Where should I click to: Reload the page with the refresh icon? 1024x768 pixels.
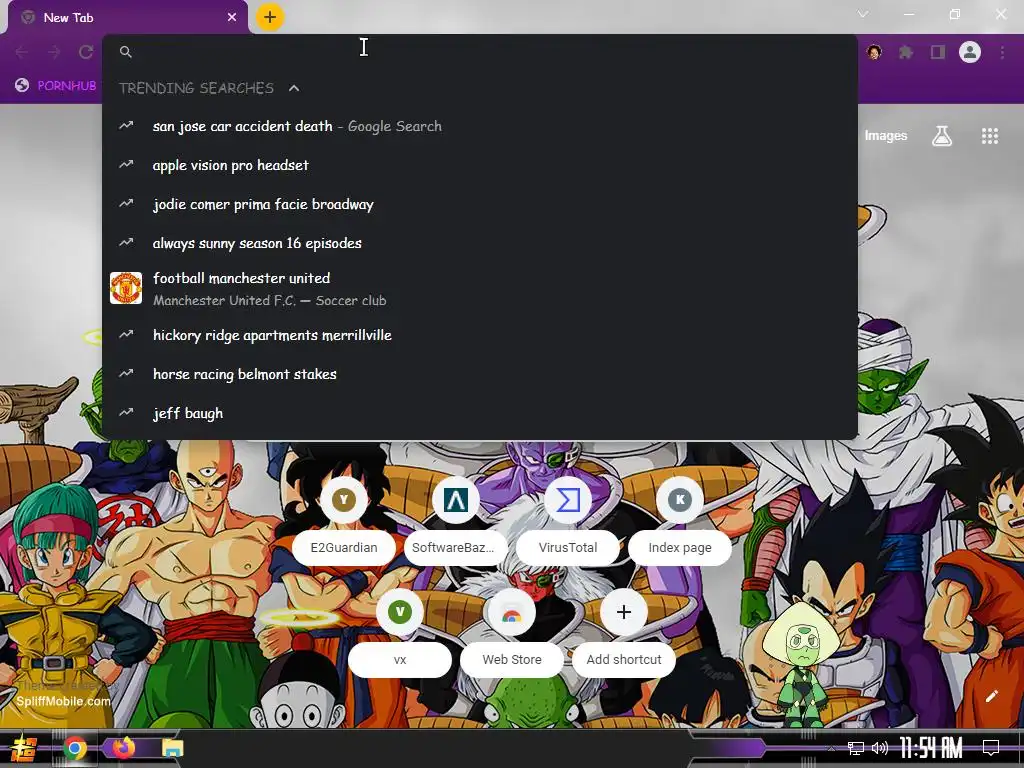point(86,52)
